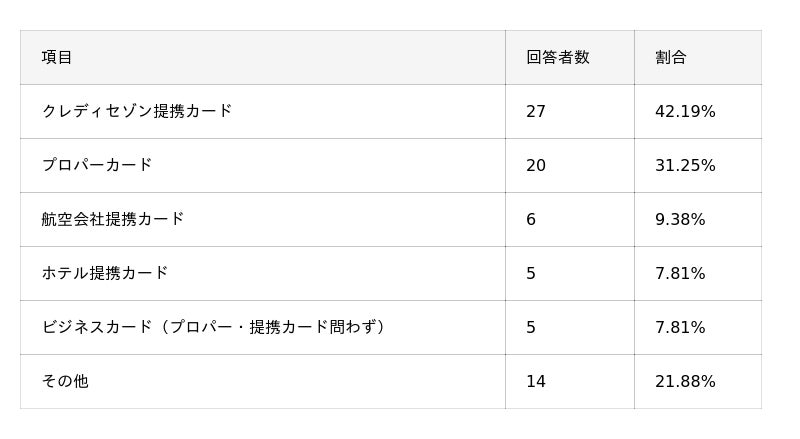800x439 pixels.
Task: Select the ホテル提携カード respondent count
Action: point(531,273)
